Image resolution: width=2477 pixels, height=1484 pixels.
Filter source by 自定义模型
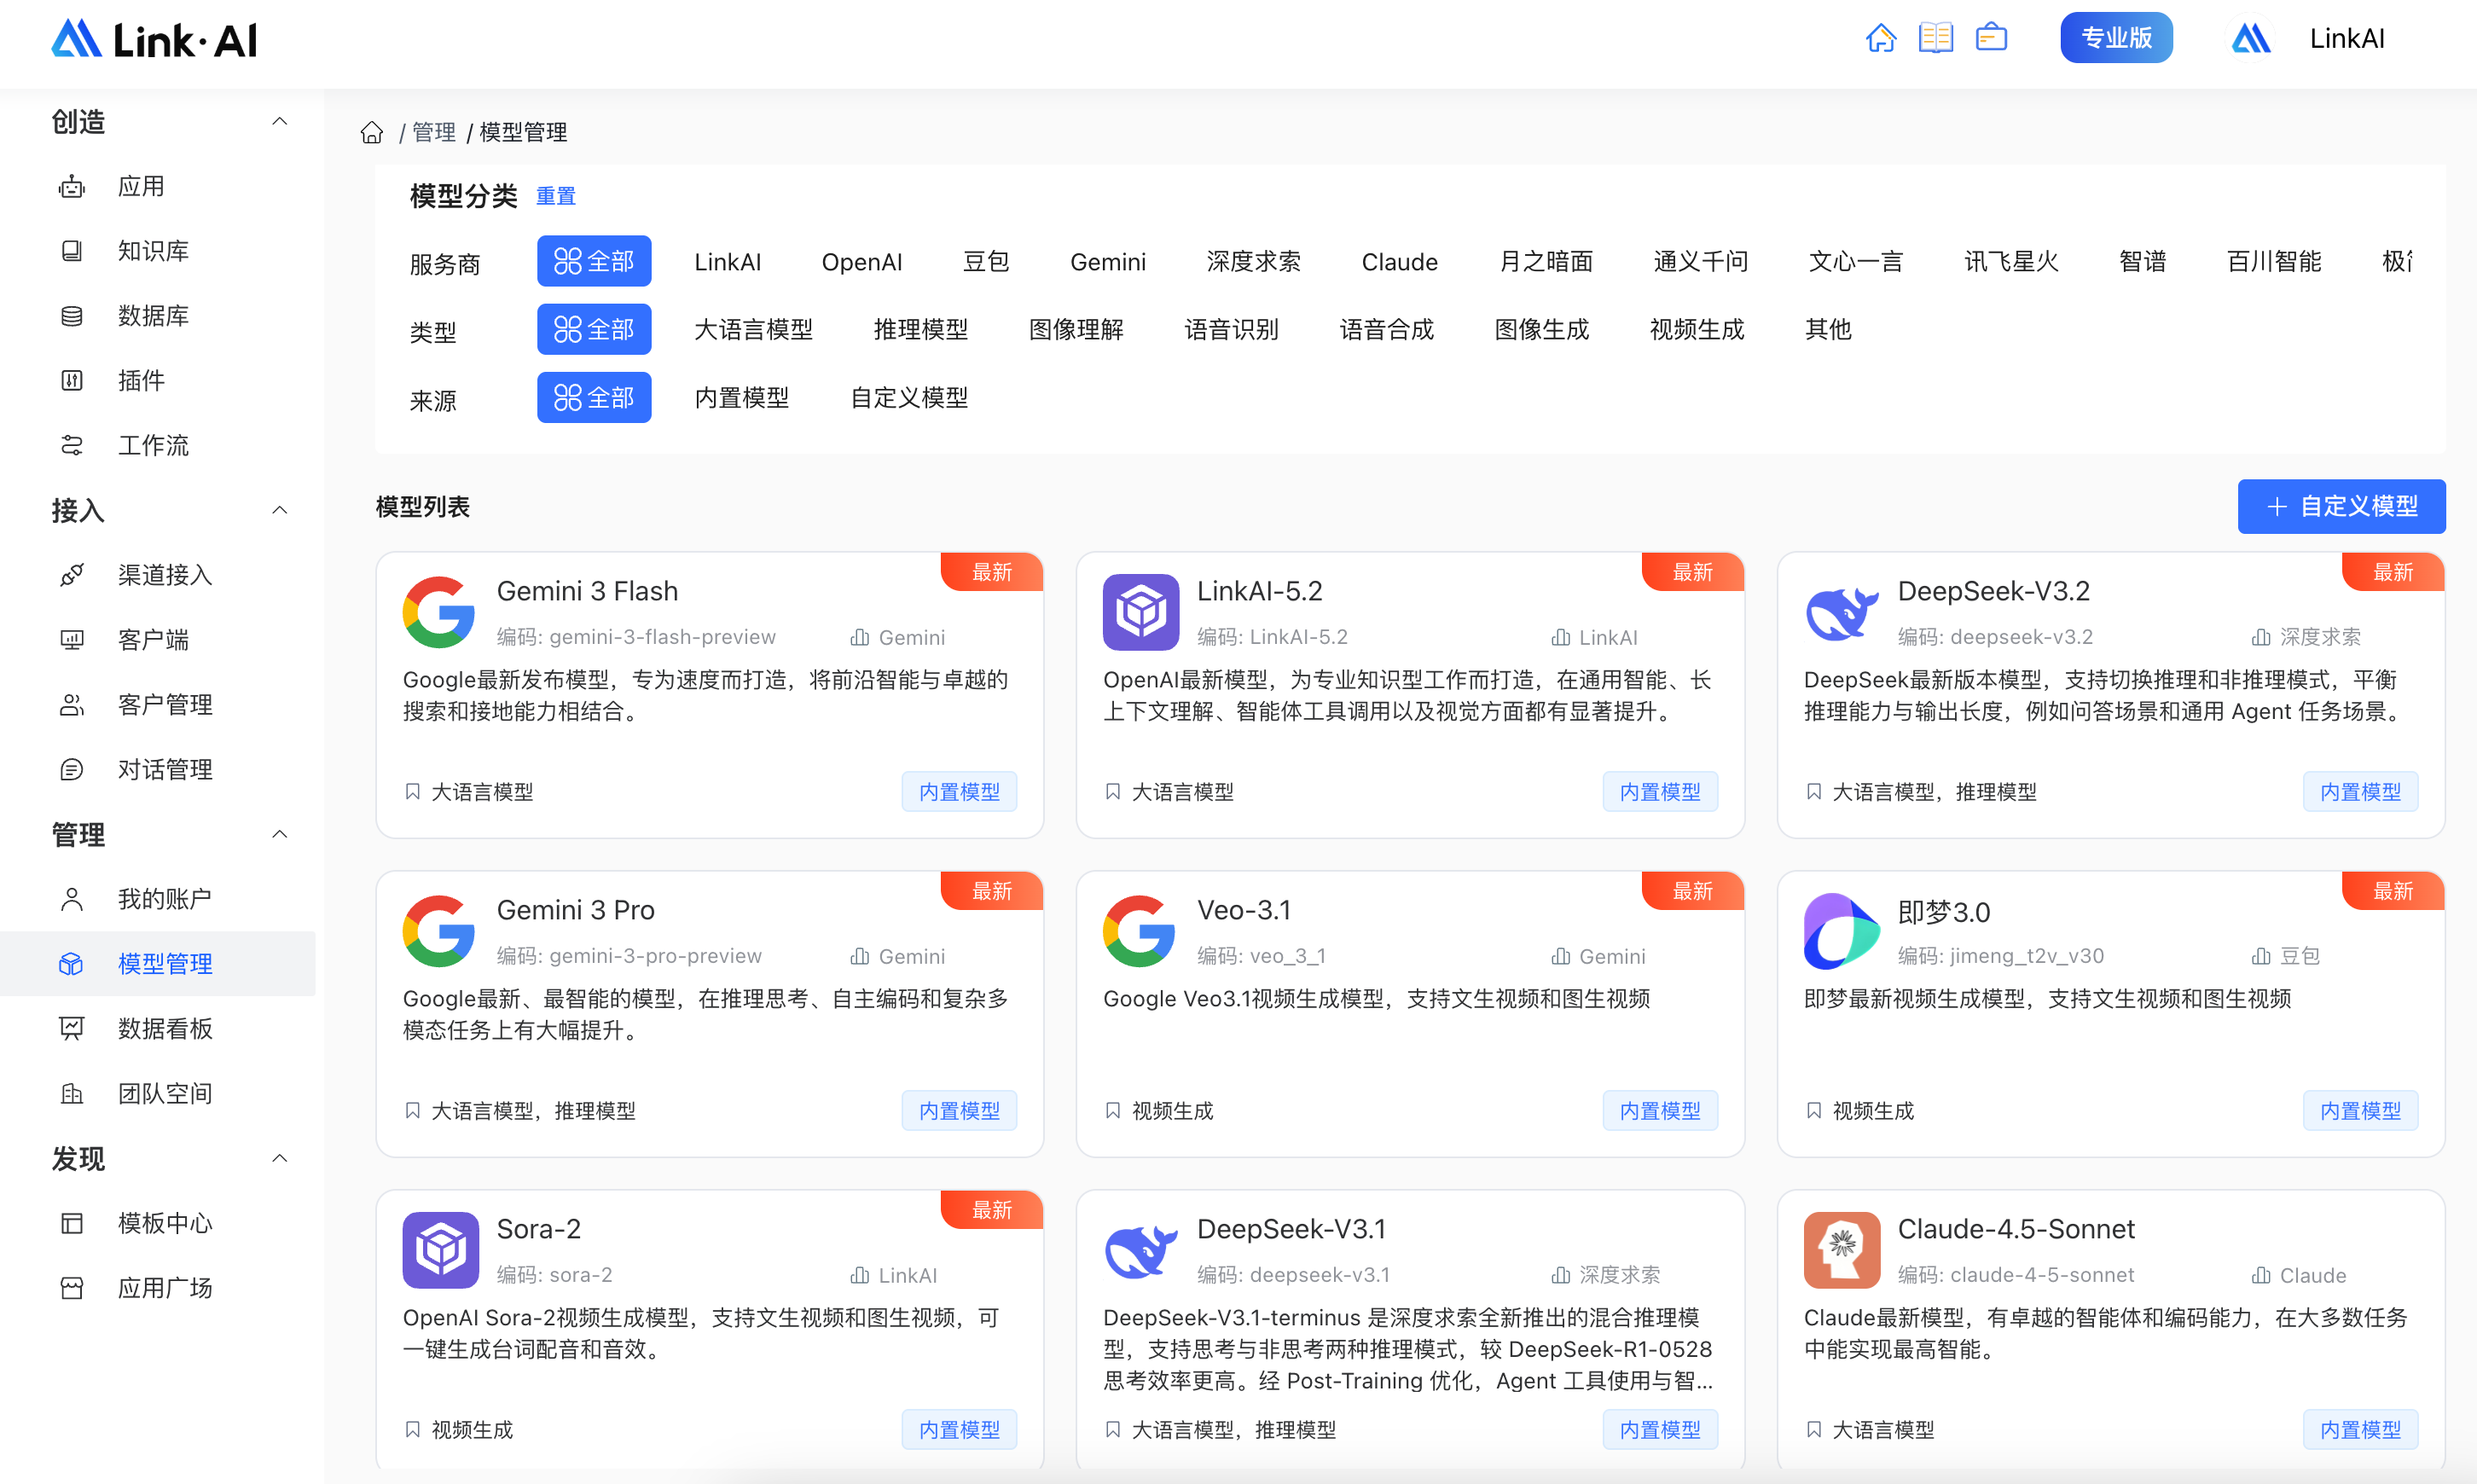[908, 397]
